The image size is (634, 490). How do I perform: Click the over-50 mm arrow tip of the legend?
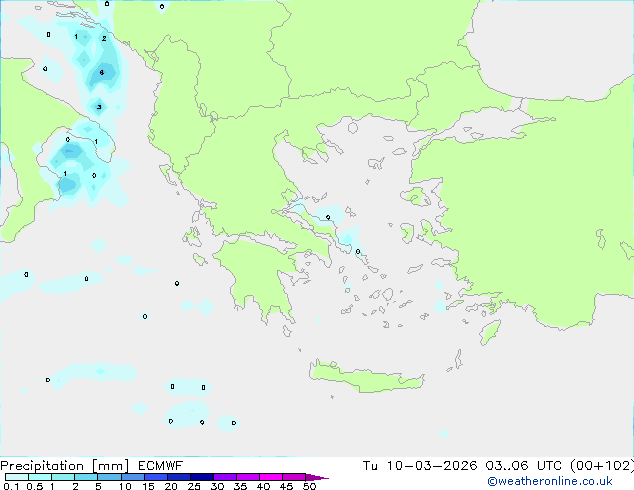pos(317,477)
